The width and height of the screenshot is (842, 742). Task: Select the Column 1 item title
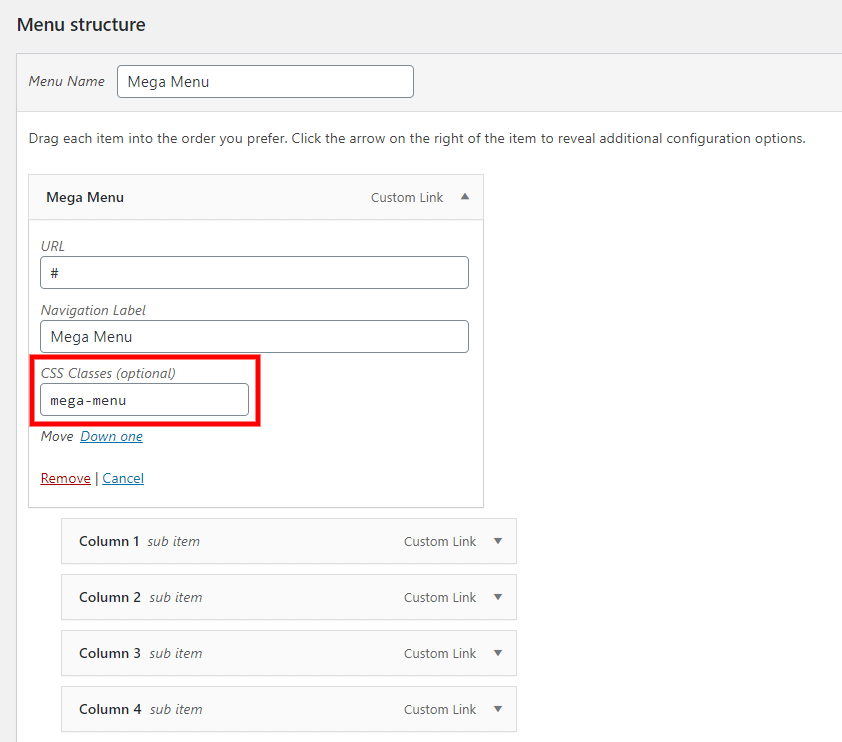109,541
